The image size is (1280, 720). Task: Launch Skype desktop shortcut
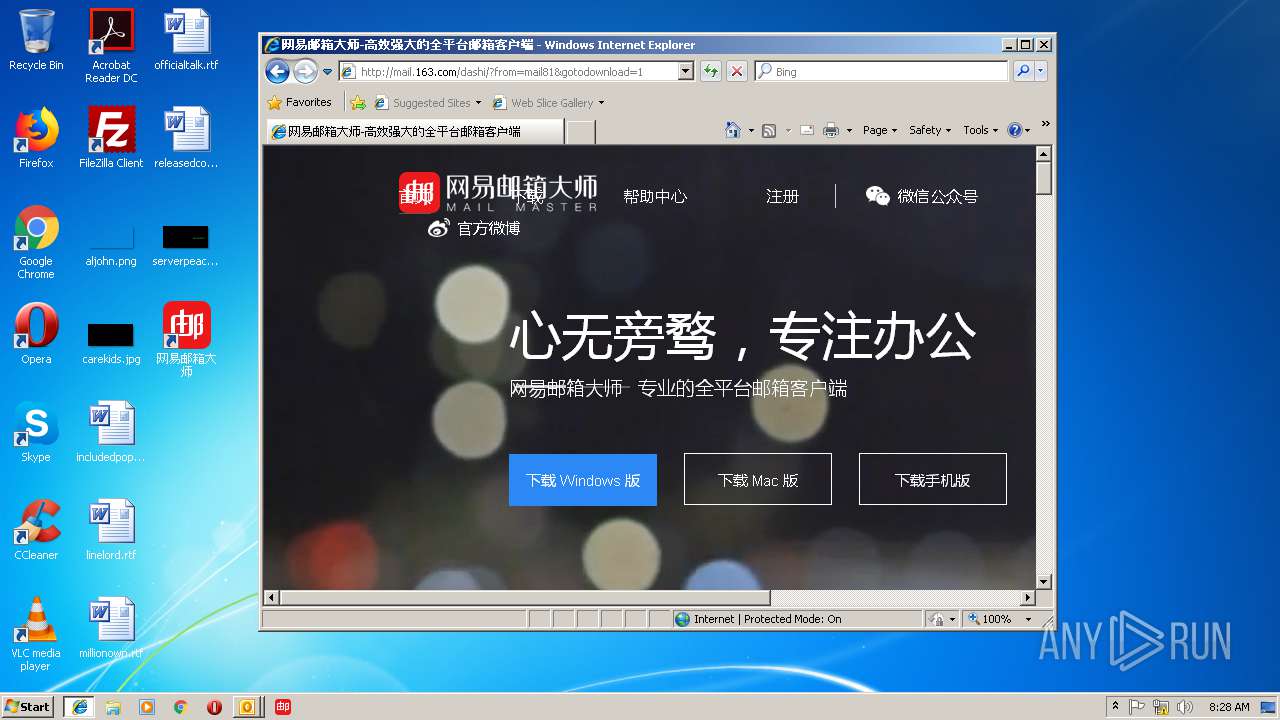(x=36, y=432)
